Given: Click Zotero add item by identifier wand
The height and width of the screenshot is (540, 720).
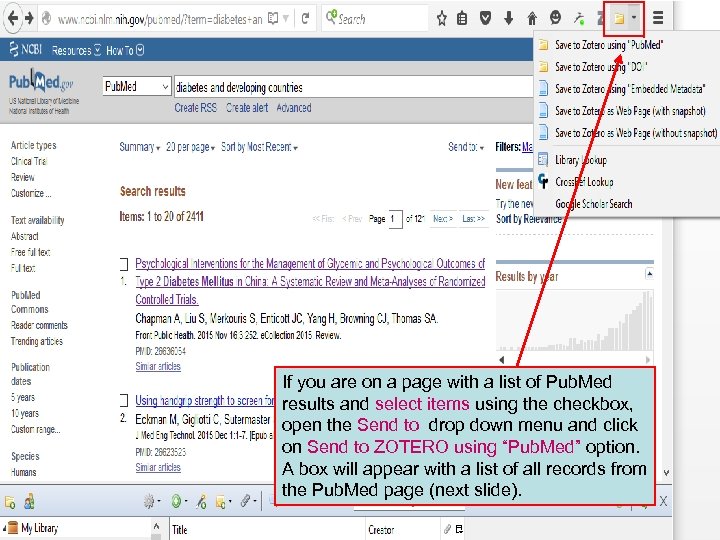Looking at the screenshot, I should tap(201, 502).
